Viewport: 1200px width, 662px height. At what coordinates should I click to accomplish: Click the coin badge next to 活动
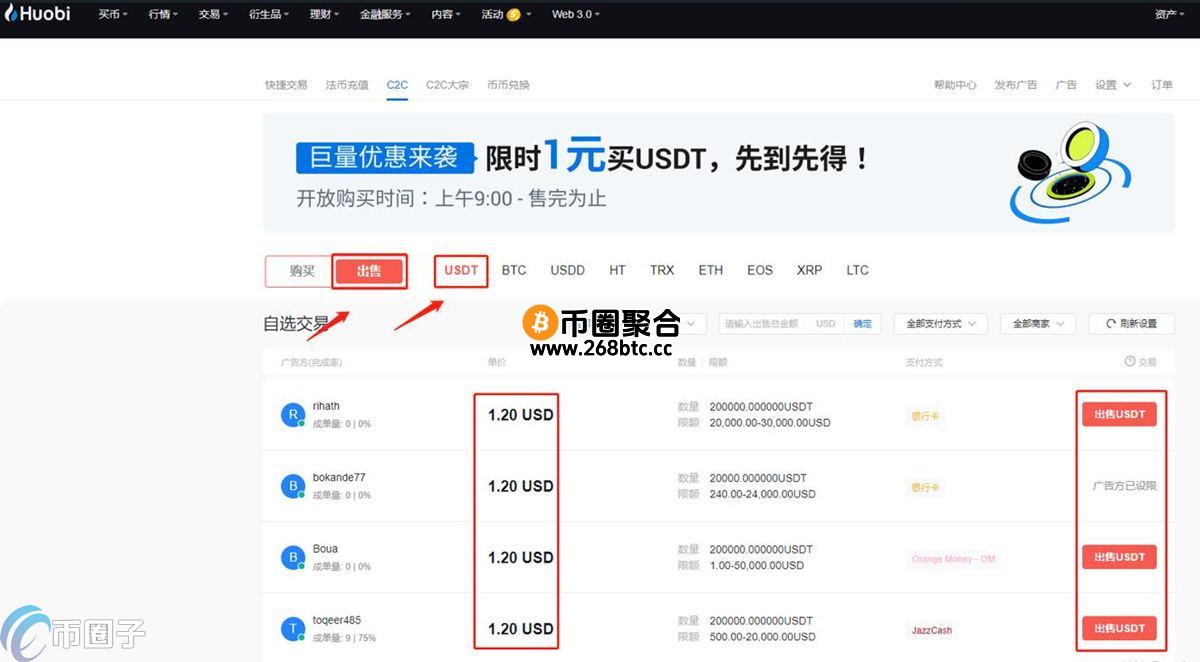514,15
